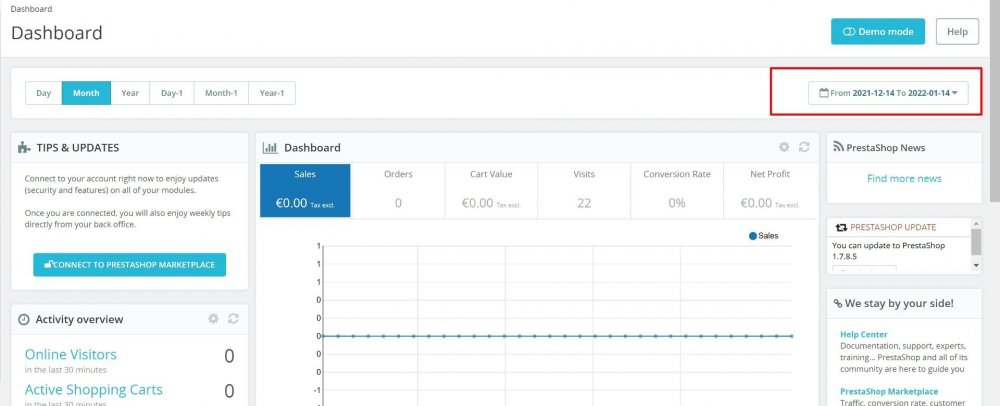Click the scroll down arrow in update box
The image size is (1000, 406).
976,265
